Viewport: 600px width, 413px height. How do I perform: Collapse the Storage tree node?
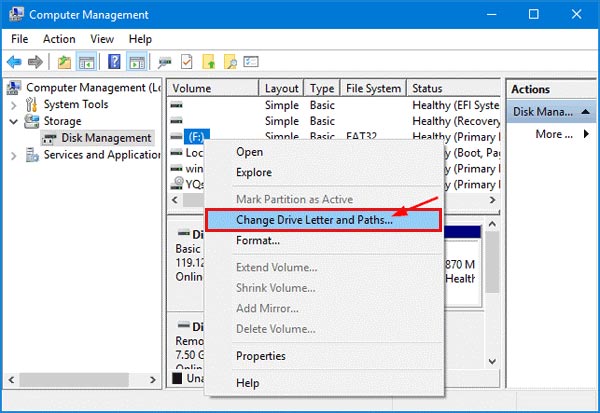point(13,121)
